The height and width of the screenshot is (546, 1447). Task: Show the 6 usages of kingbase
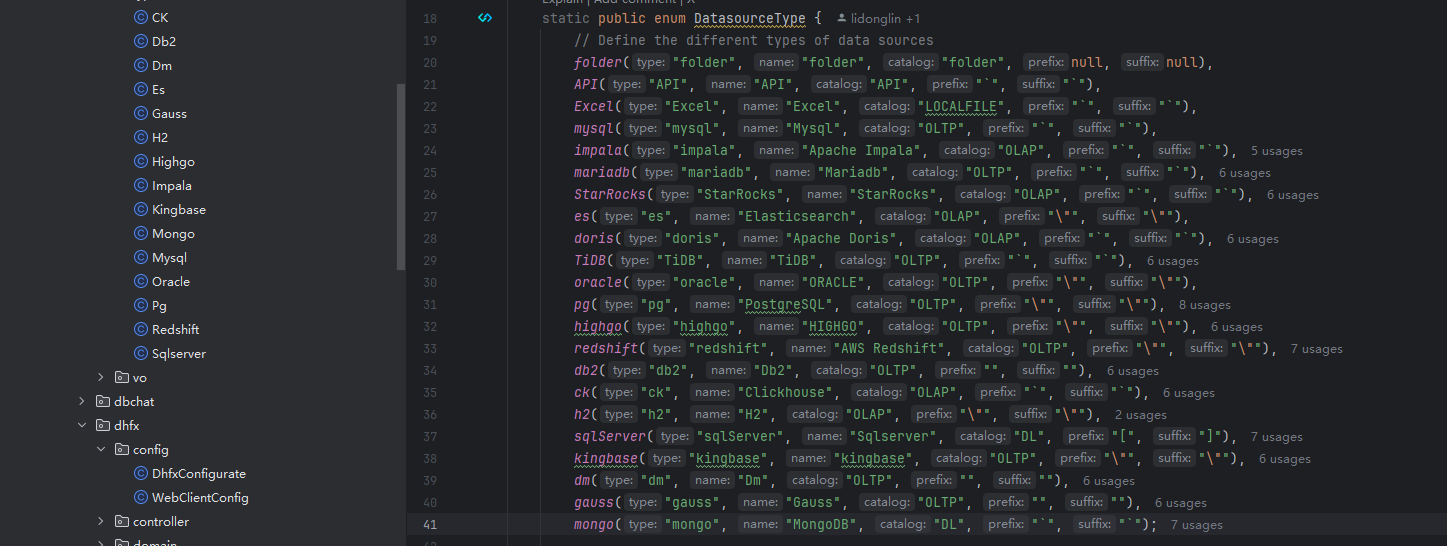pyautogui.click(x=1285, y=459)
